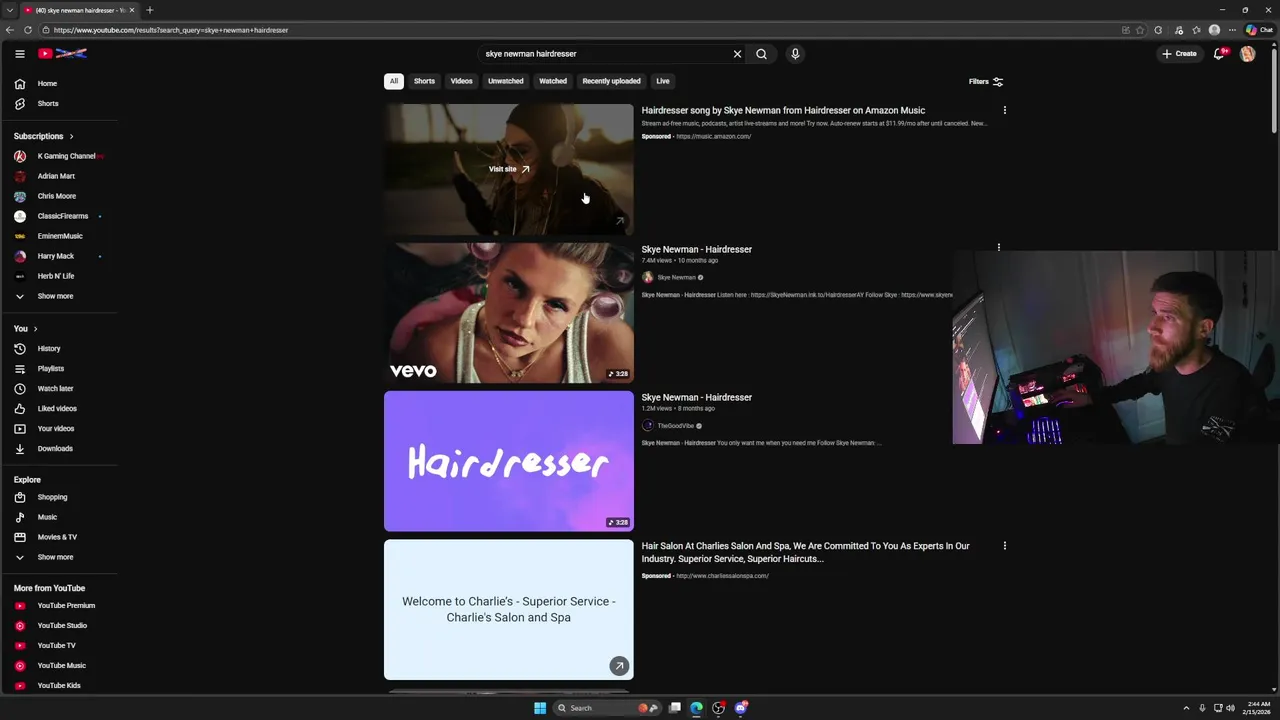Open the hamburger guide menu
This screenshot has width=1280, height=720.
coord(20,54)
